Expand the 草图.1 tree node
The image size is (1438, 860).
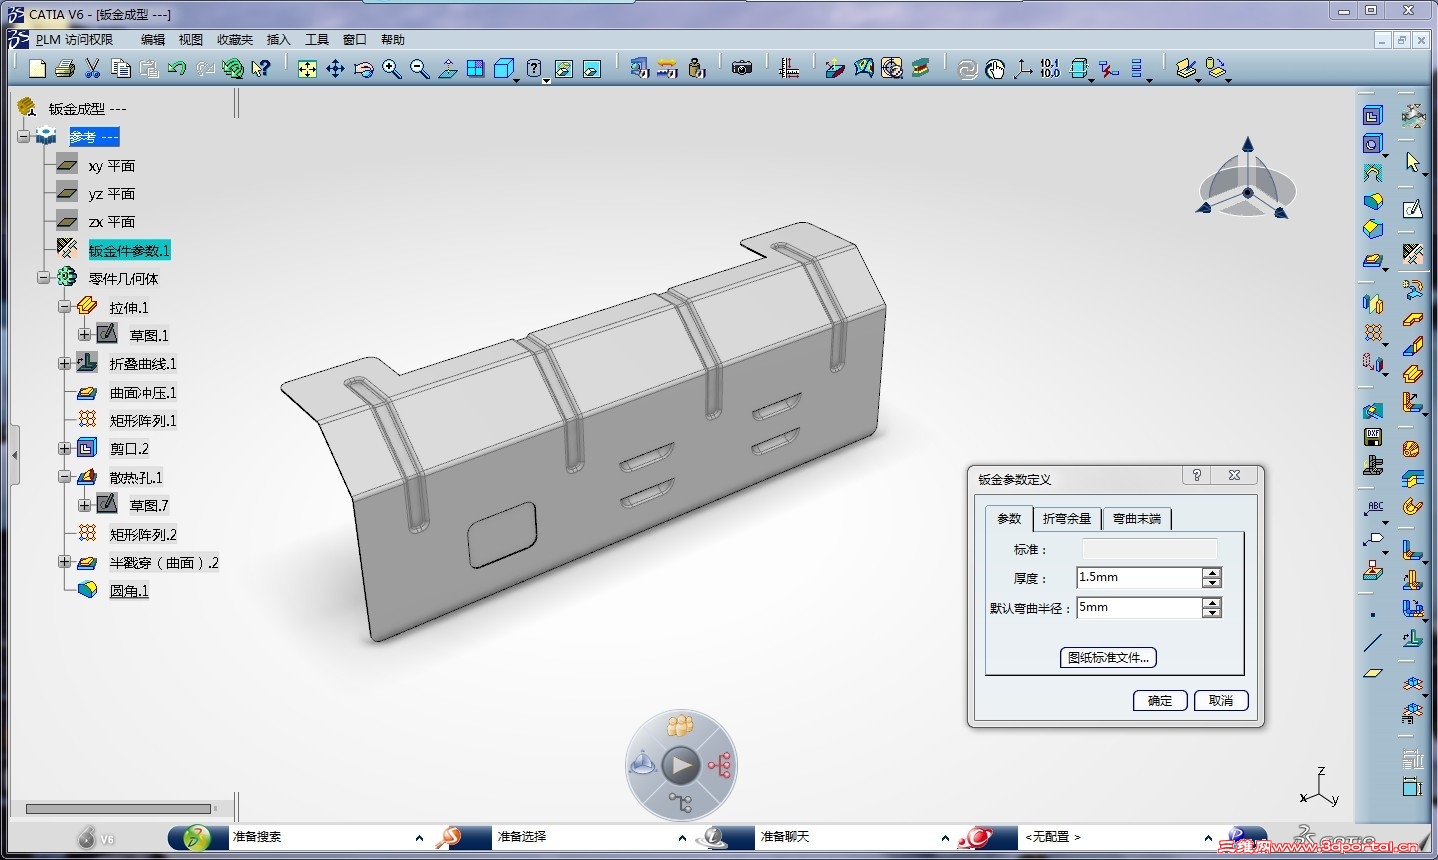pyautogui.click(x=85, y=335)
